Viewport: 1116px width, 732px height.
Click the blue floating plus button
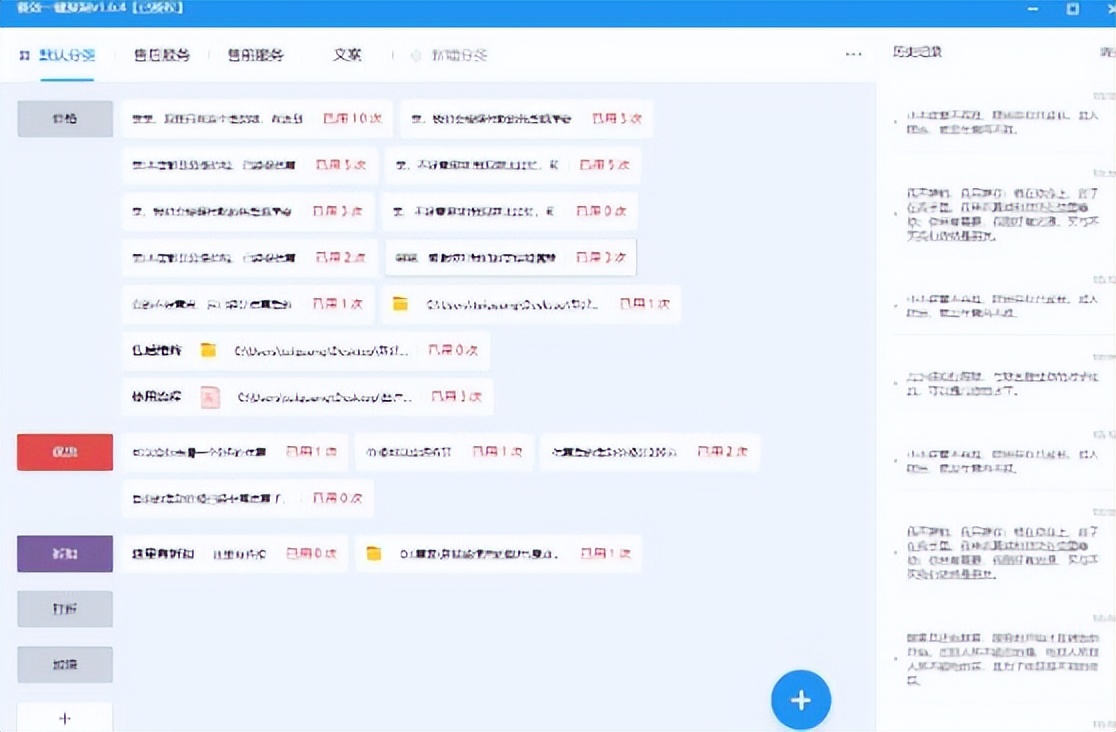(800, 700)
